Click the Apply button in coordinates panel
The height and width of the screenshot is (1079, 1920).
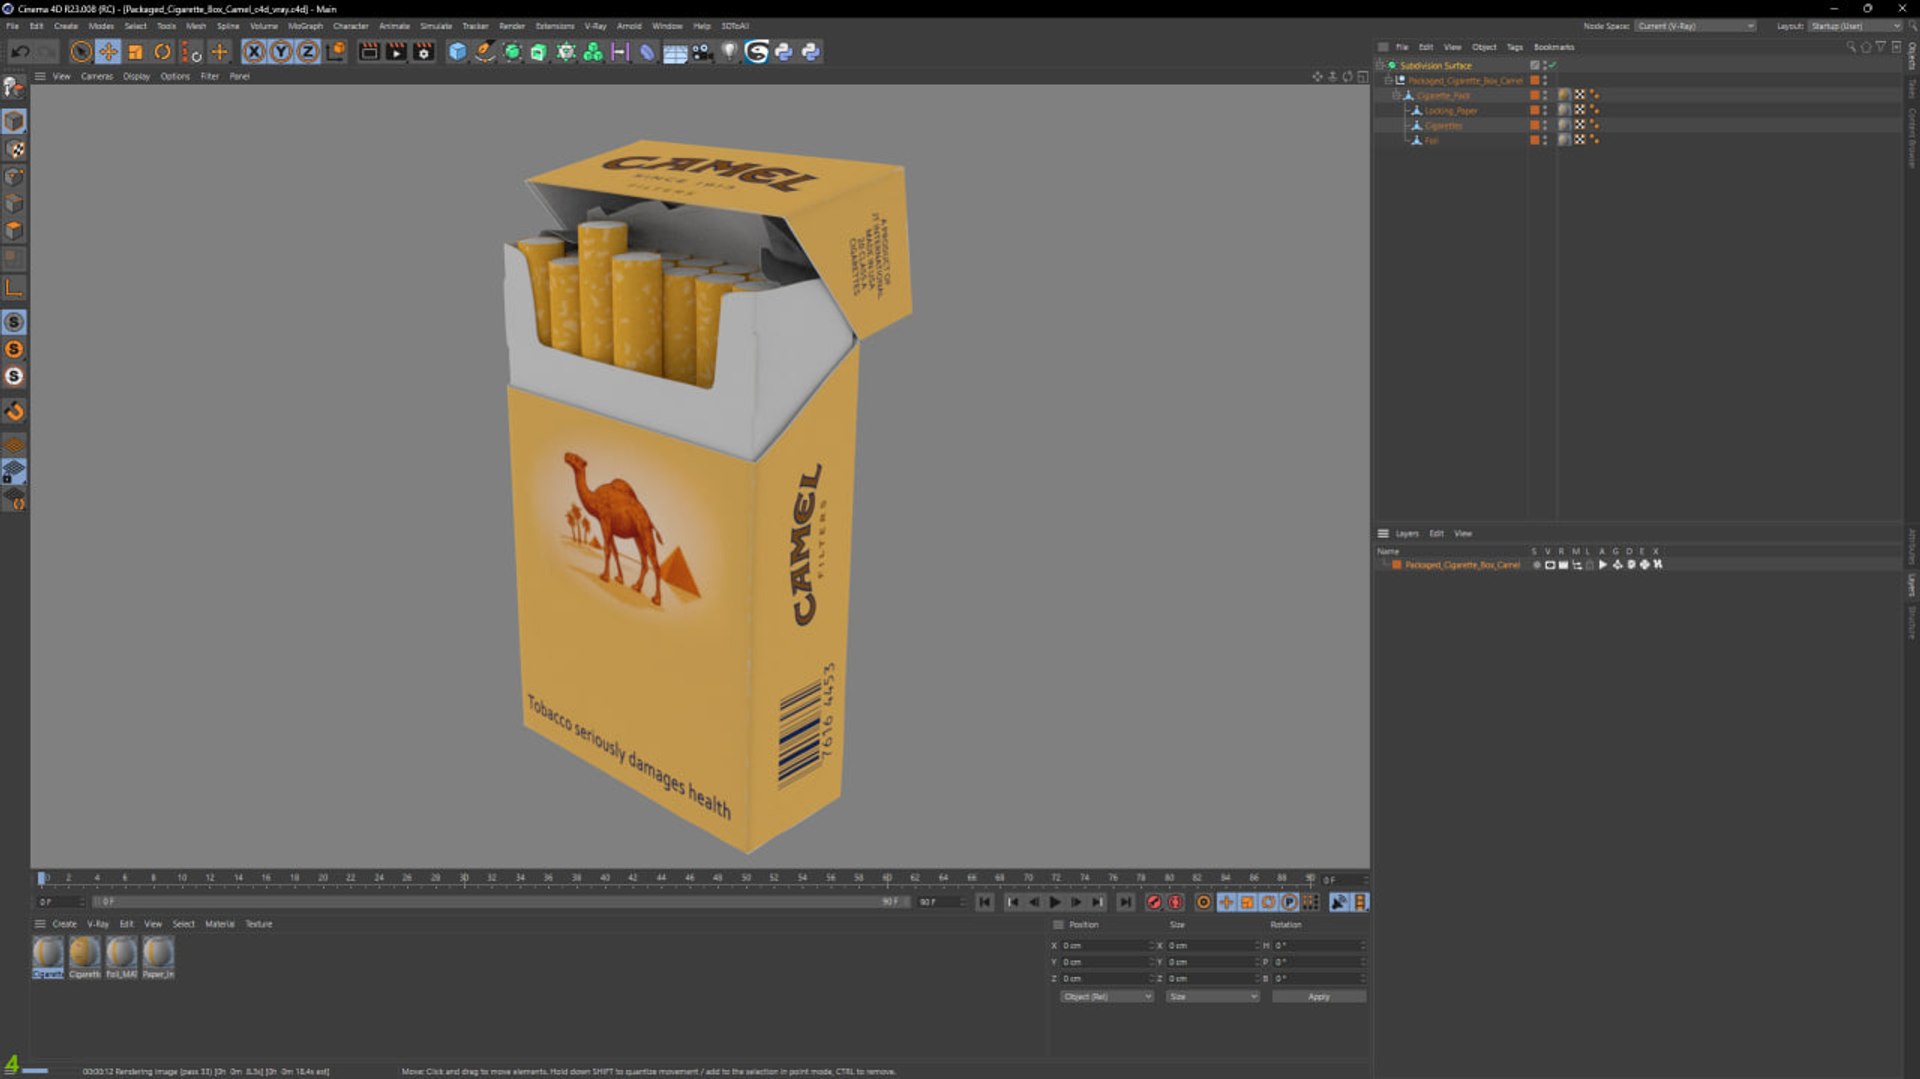click(x=1319, y=997)
